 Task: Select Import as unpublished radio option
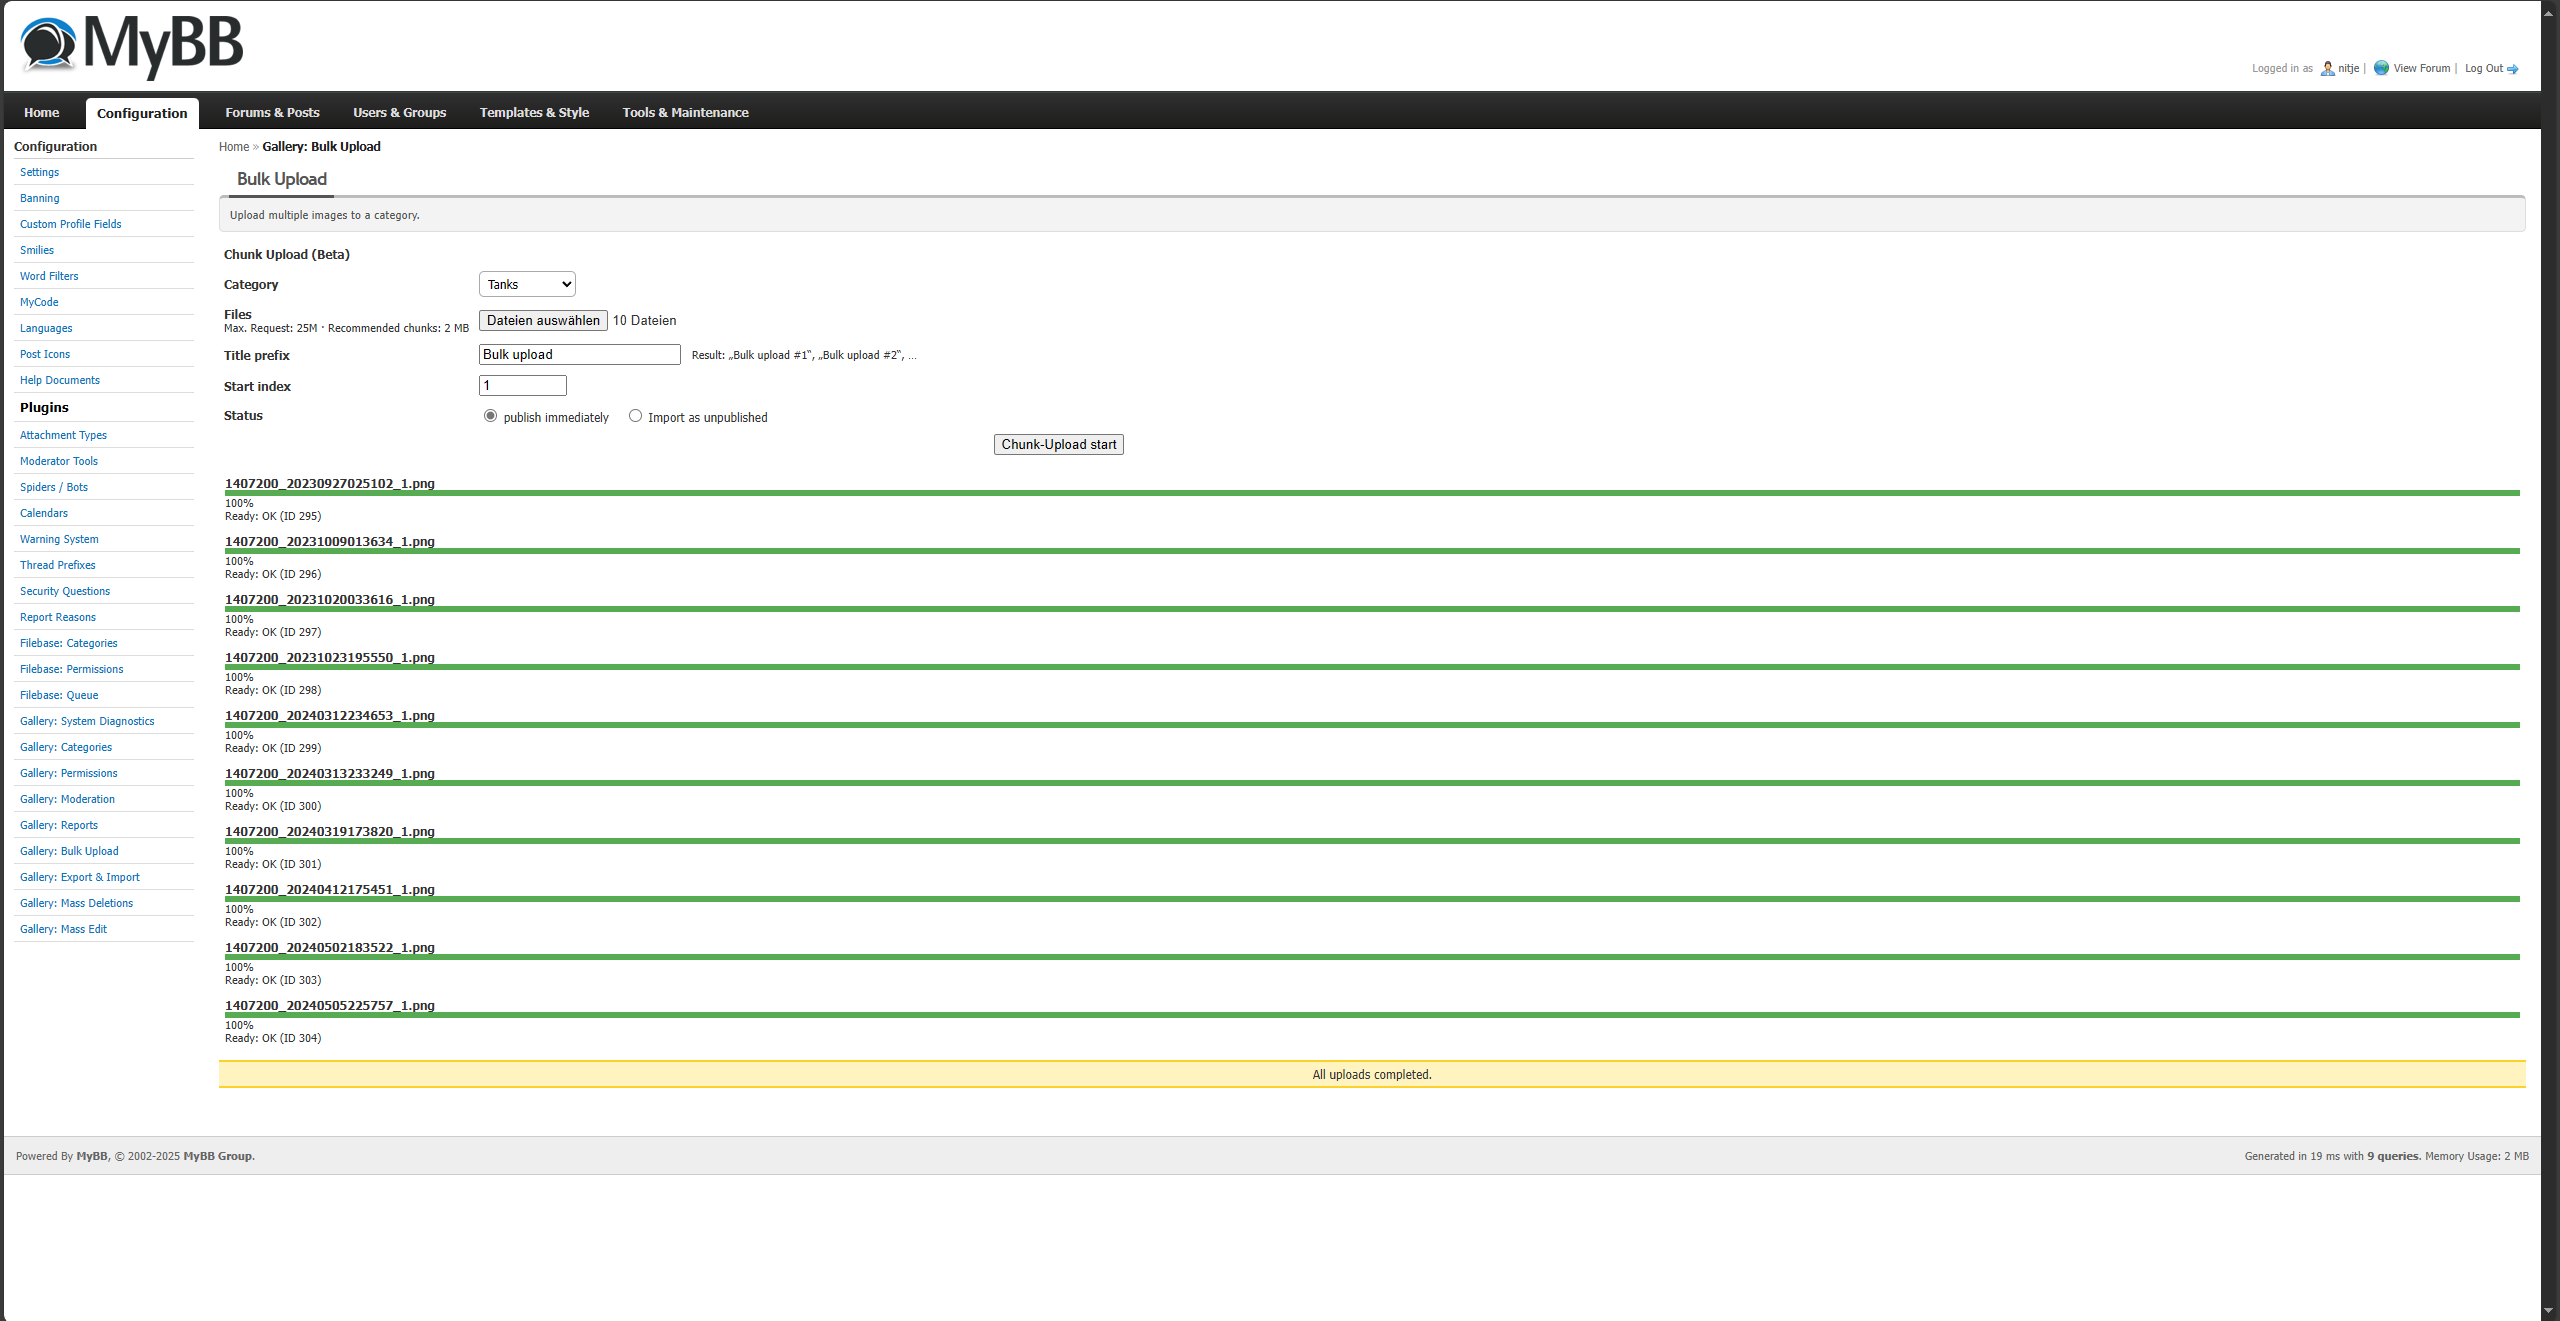click(x=635, y=416)
